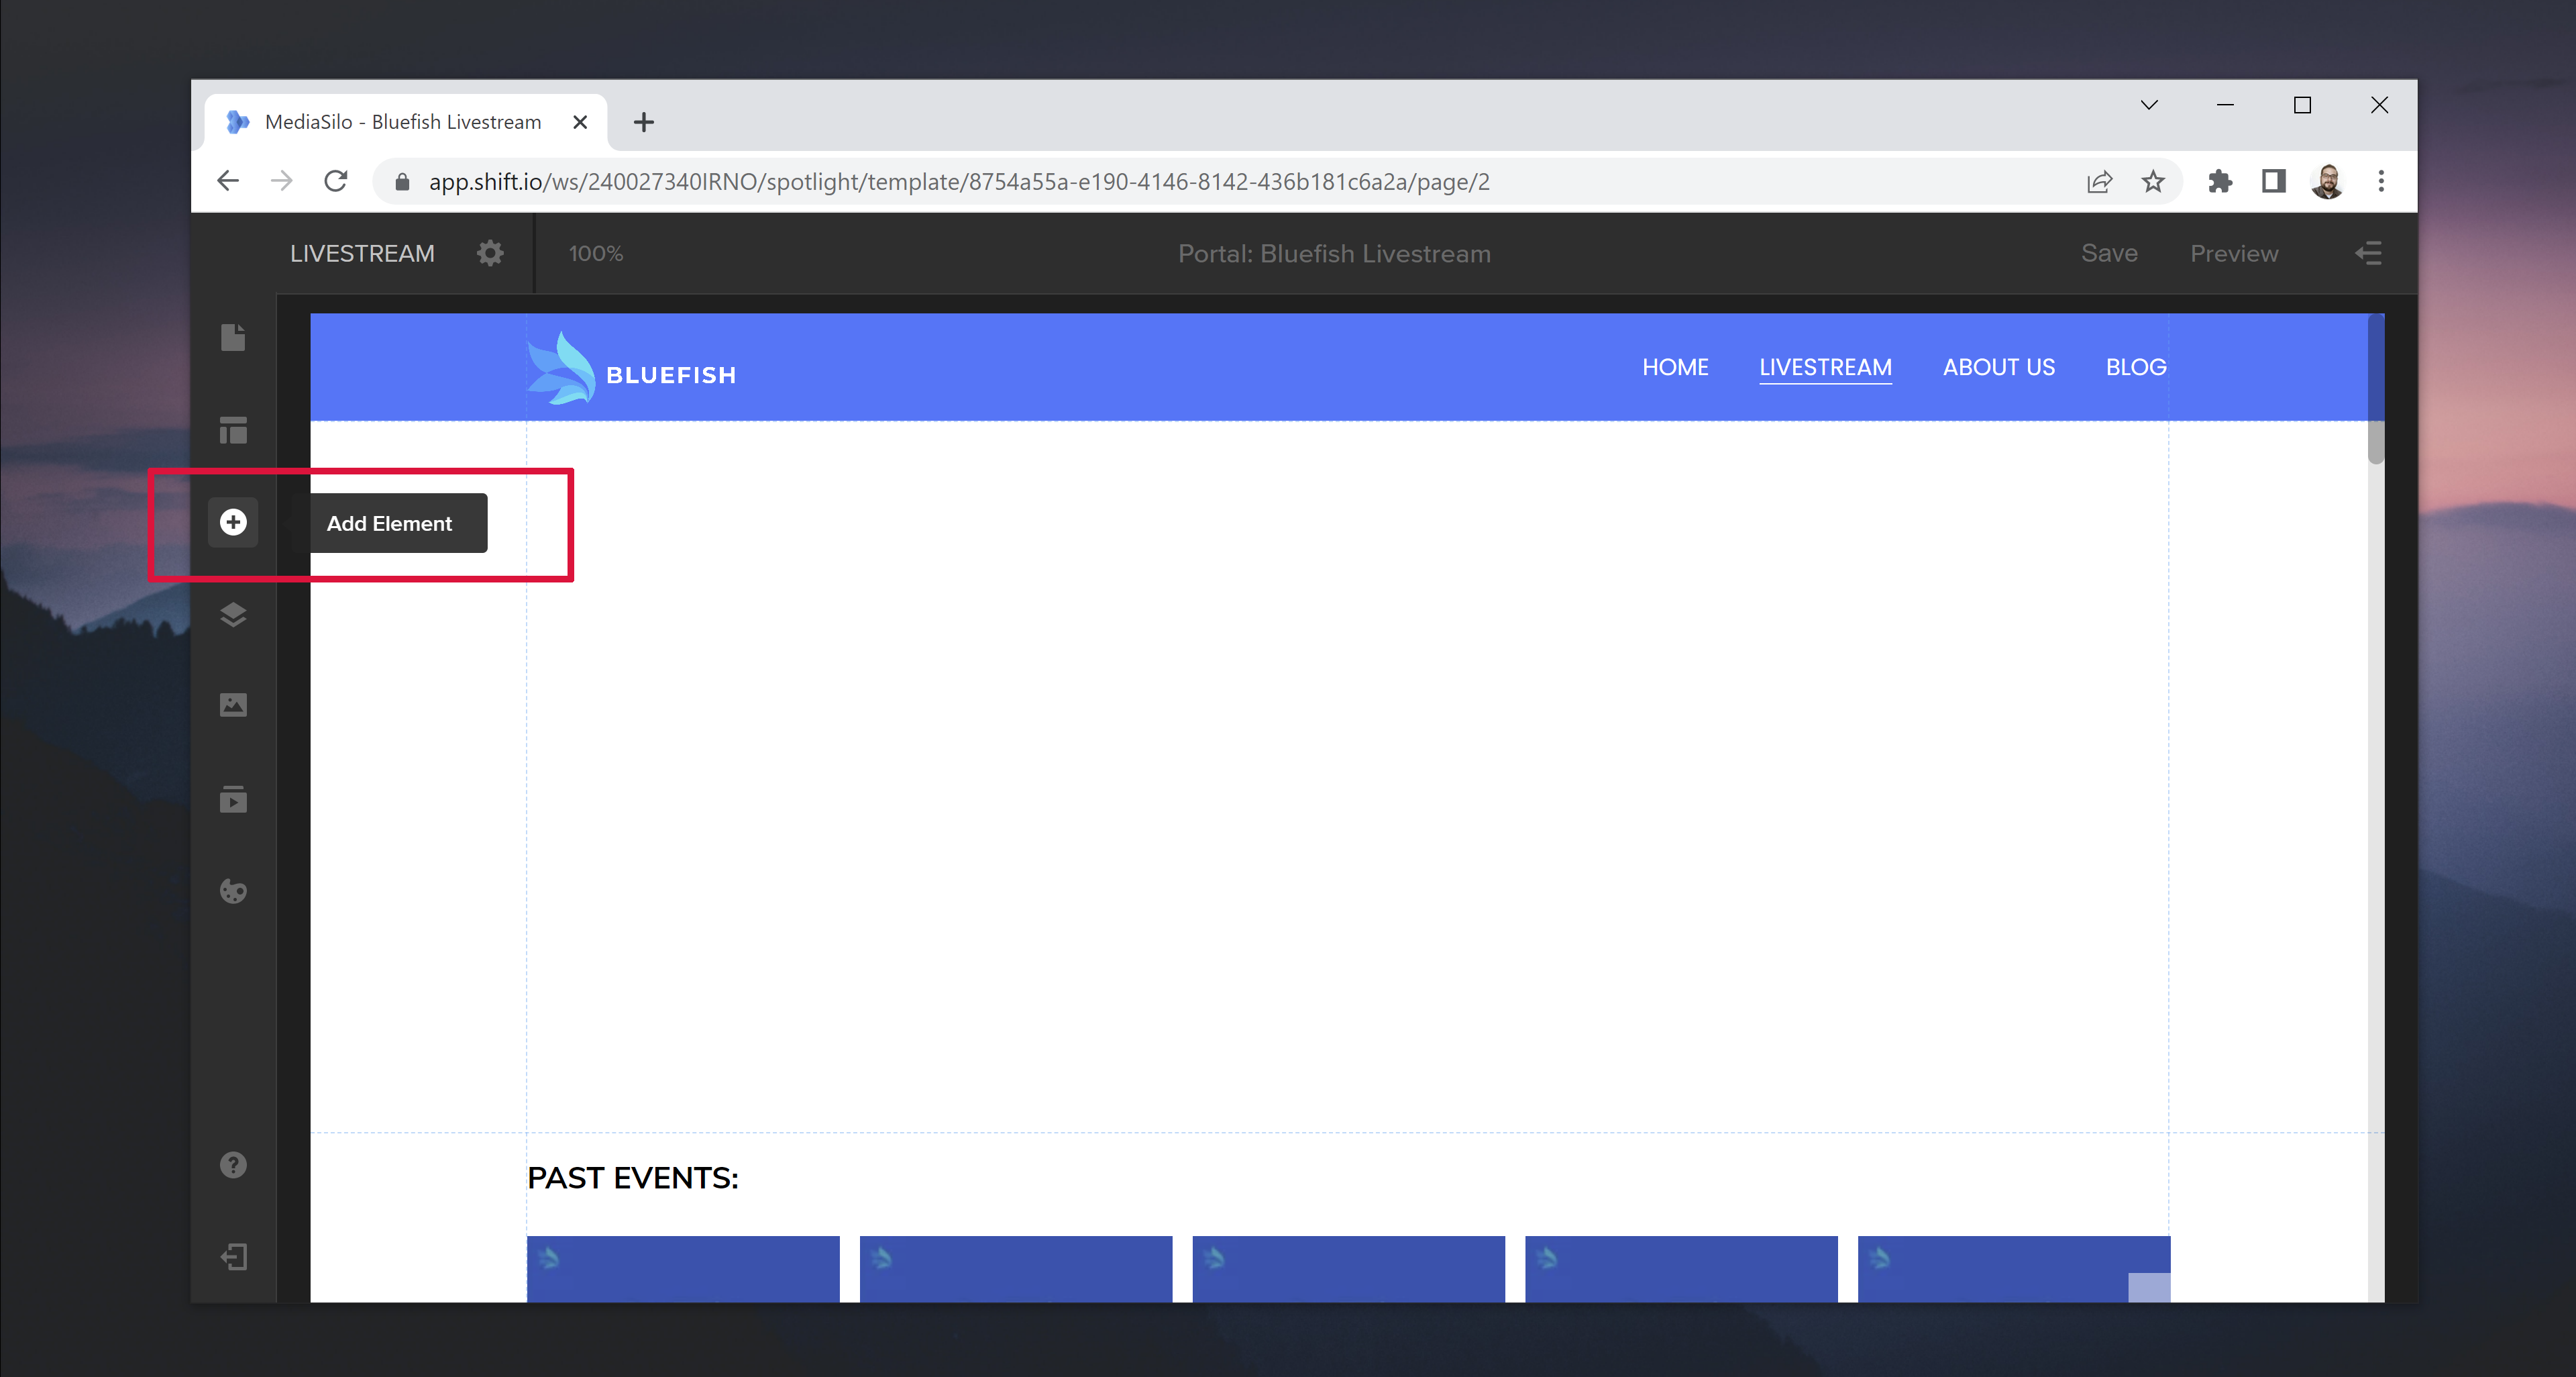
Task: Collapse the right panel toggle arrow
Action: tap(2368, 253)
